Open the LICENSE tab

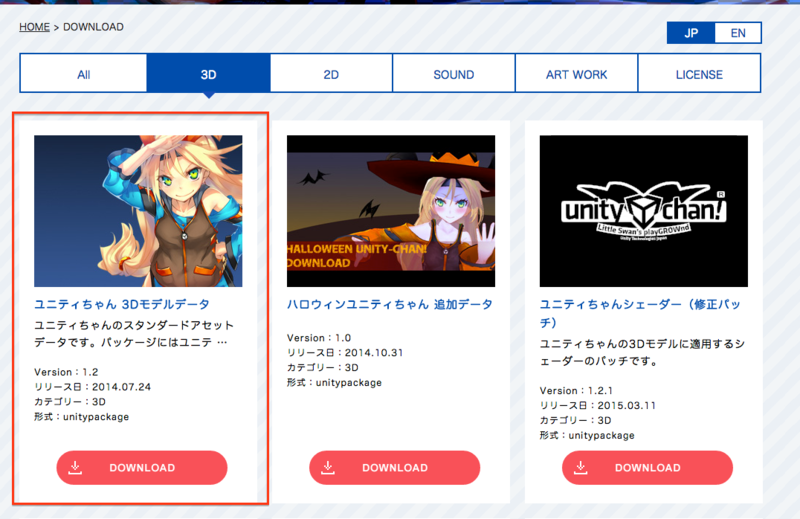pyautogui.click(x=699, y=75)
